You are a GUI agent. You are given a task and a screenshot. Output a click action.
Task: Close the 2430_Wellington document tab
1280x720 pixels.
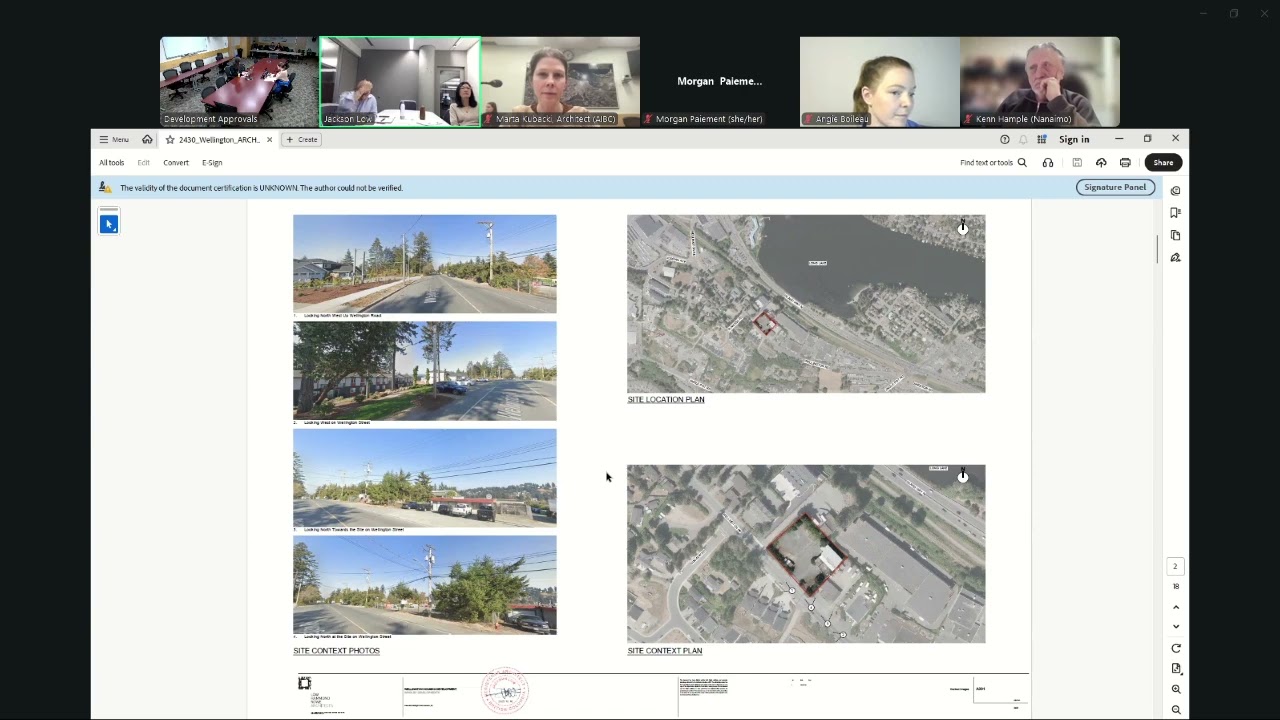(x=269, y=139)
